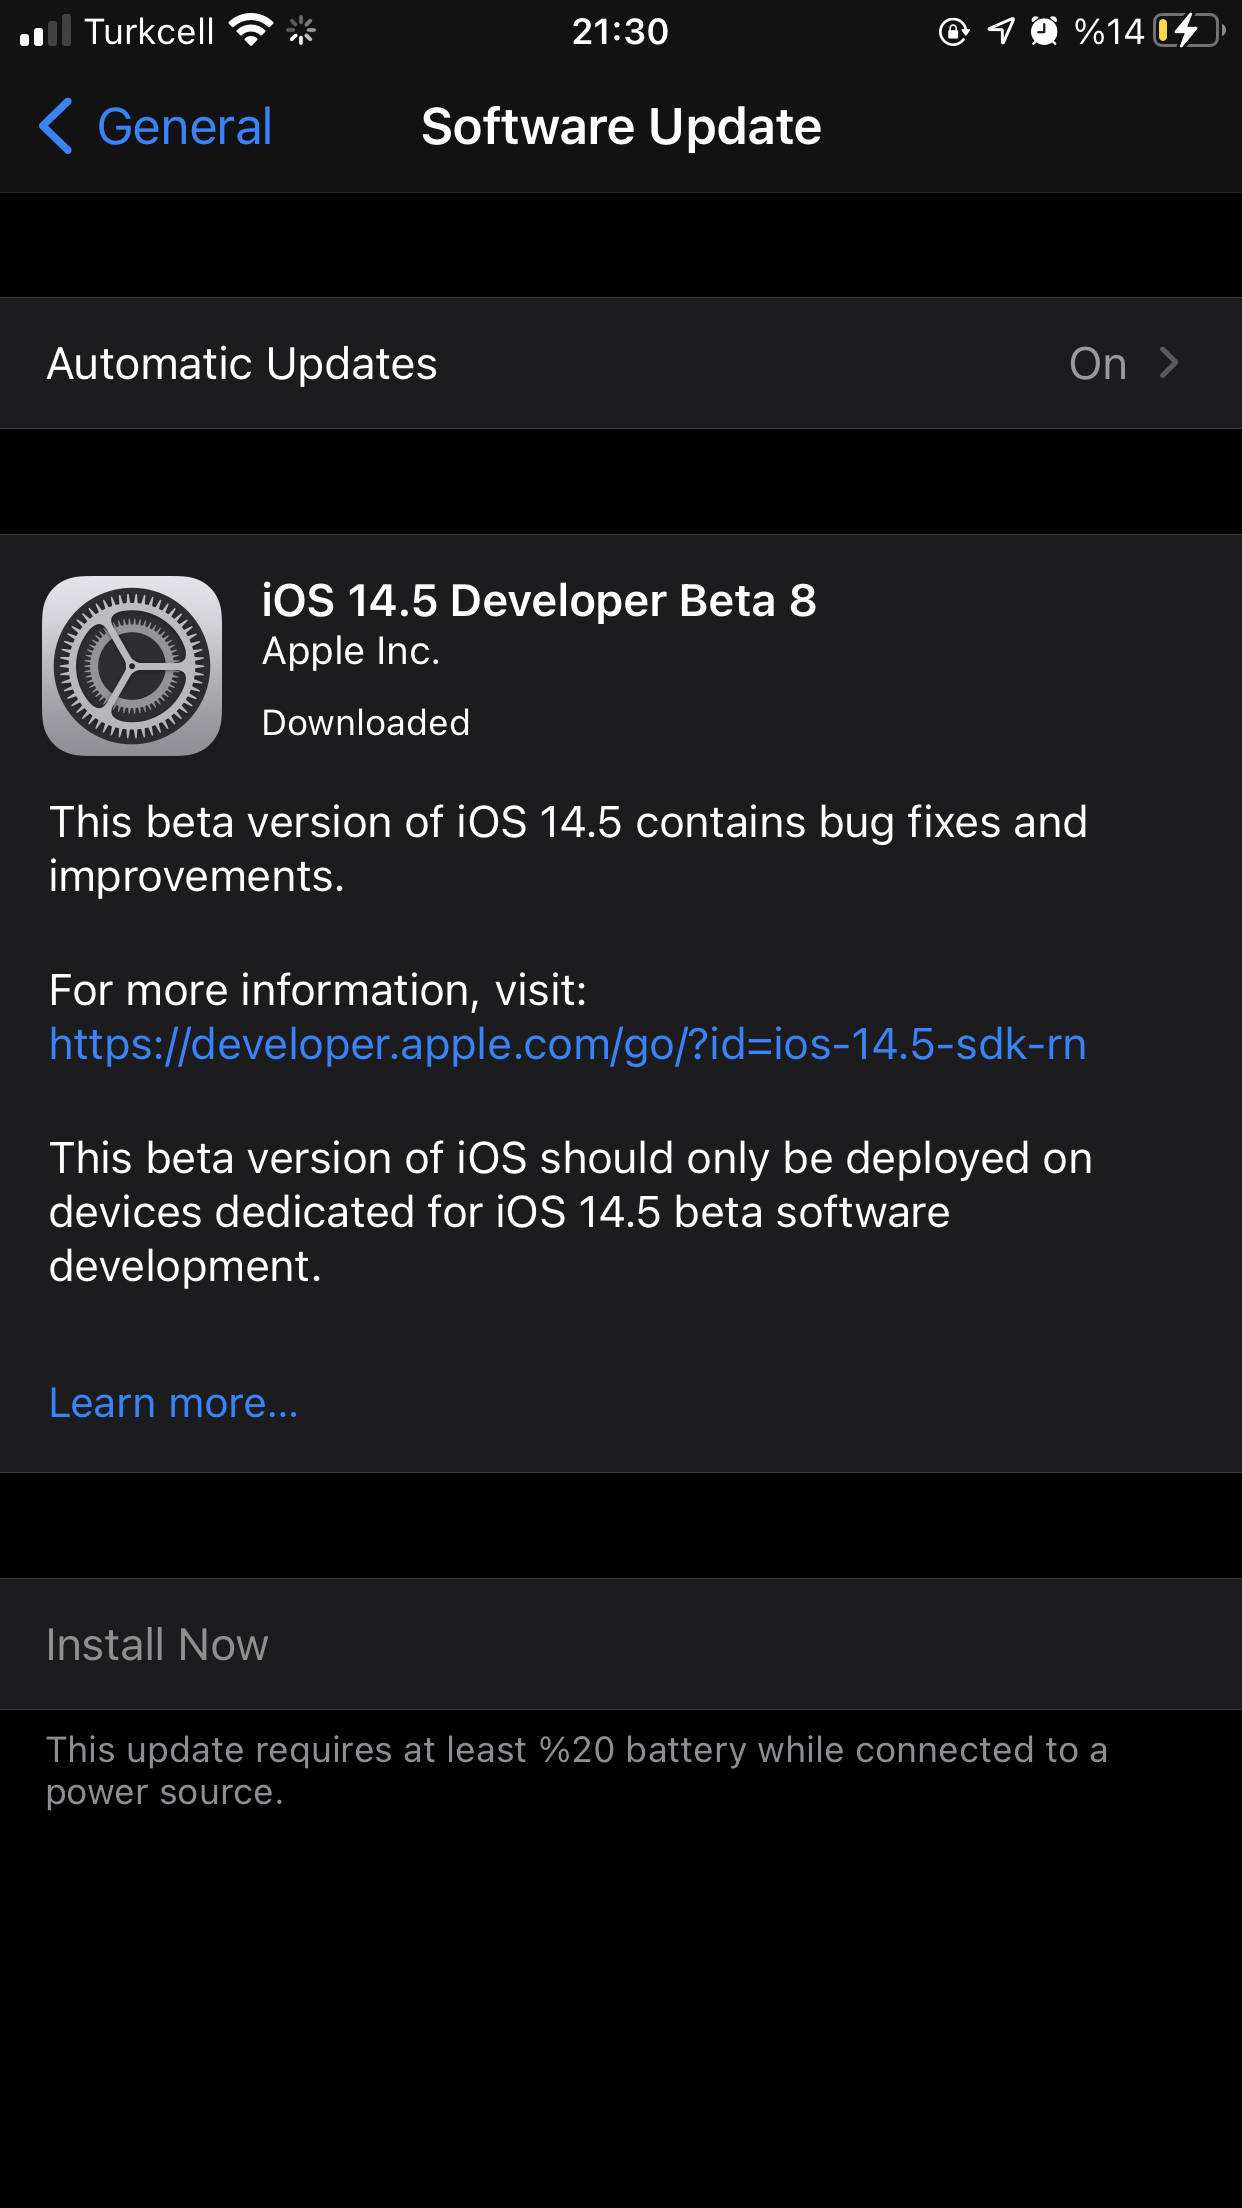Tap the back chevron arrow icon
The width and height of the screenshot is (1242, 2208).
coord(56,126)
